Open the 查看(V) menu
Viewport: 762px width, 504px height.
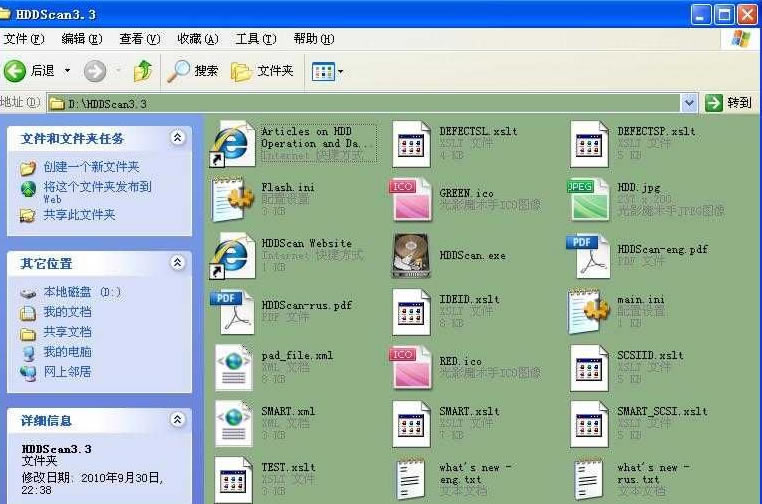139,39
